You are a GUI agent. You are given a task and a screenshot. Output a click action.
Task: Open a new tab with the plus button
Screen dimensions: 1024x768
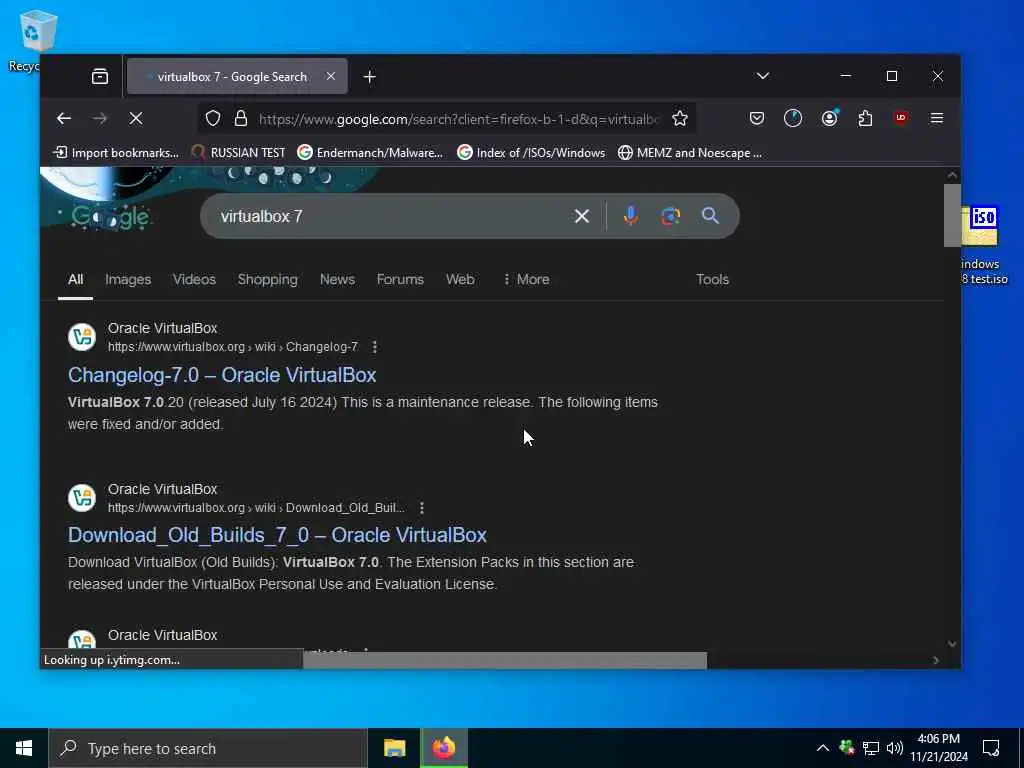[370, 77]
